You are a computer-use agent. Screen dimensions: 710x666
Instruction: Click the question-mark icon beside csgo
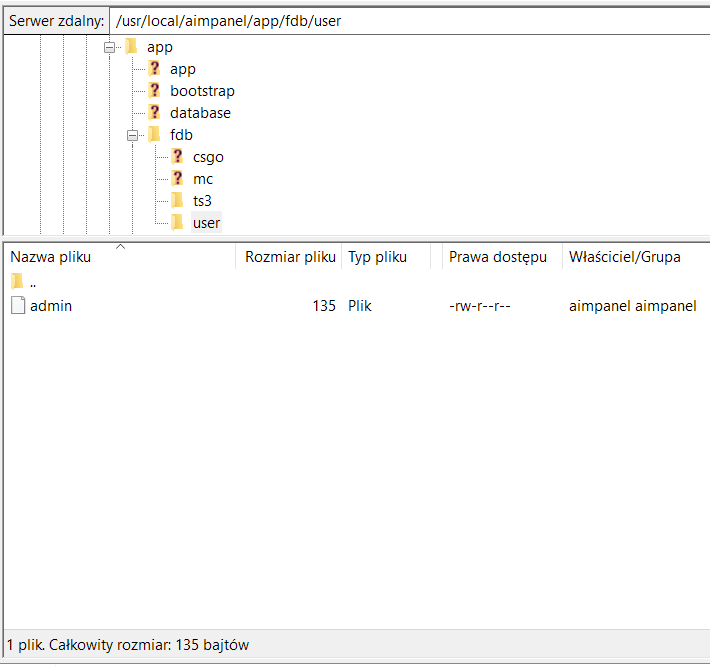tap(177, 157)
